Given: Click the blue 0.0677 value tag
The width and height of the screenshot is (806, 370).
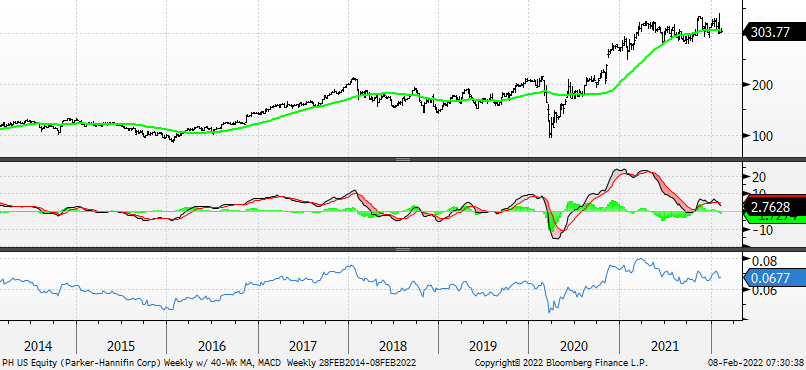Looking at the screenshot, I should click(x=774, y=278).
